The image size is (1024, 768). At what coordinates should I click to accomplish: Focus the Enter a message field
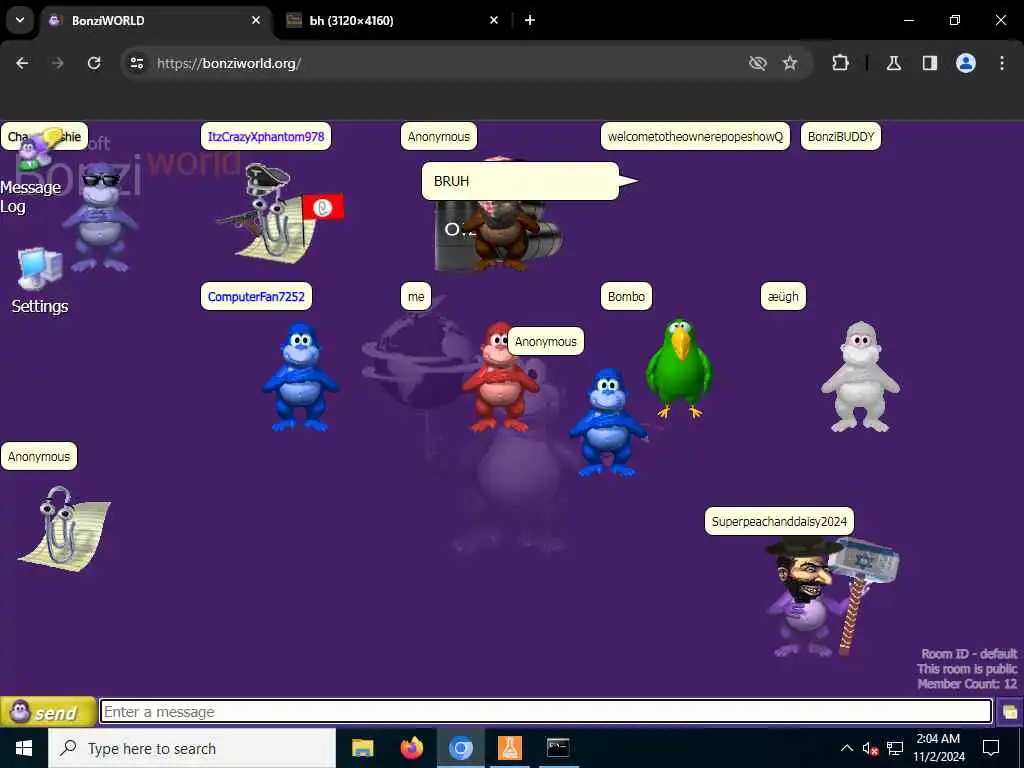click(546, 712)
